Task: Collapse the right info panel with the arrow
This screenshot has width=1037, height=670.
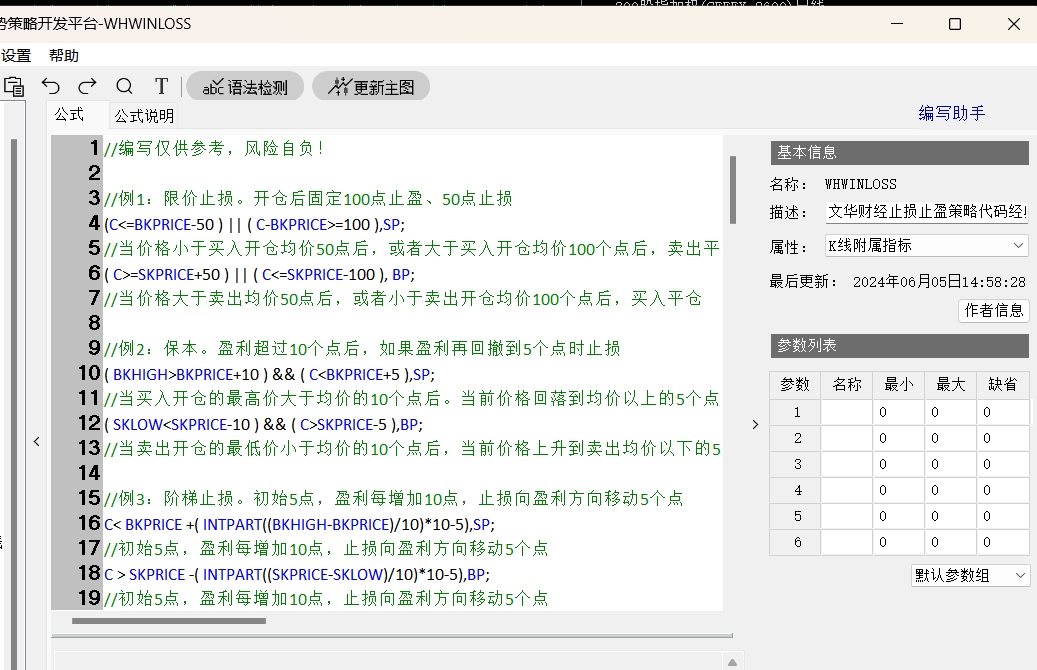Action: pyautogui.click(x=755, y=424)
